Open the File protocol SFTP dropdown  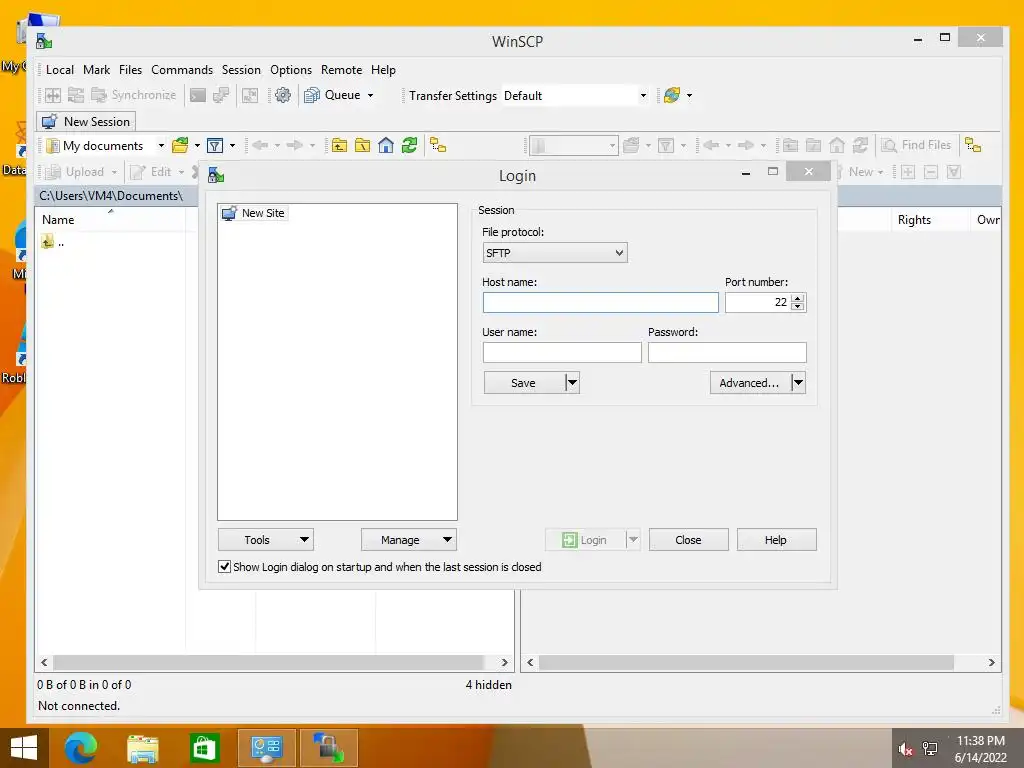pos(555,253)
